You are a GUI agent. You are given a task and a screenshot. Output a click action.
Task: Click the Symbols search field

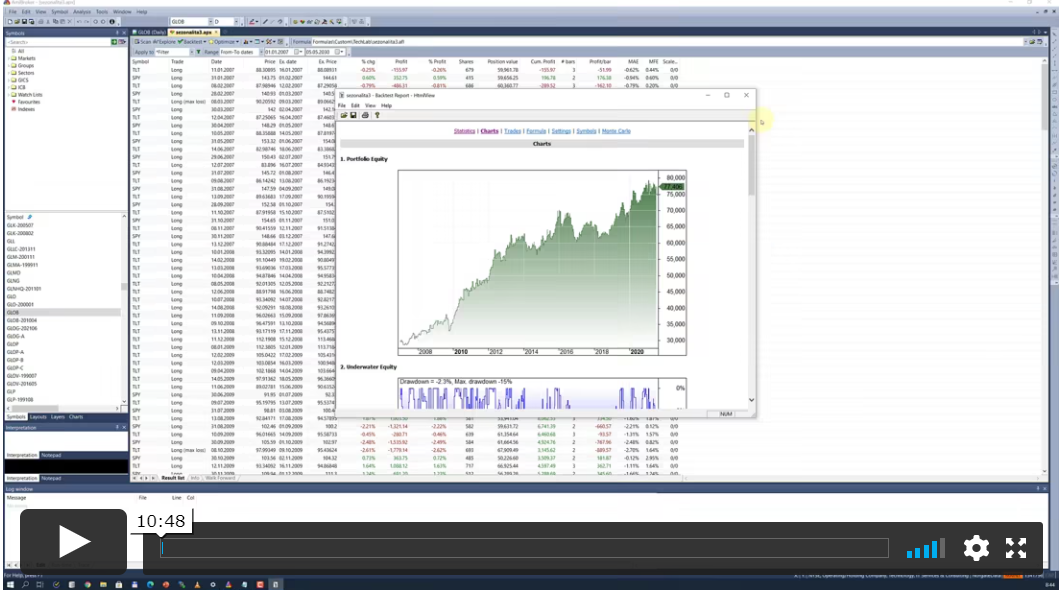click(58, 42)
